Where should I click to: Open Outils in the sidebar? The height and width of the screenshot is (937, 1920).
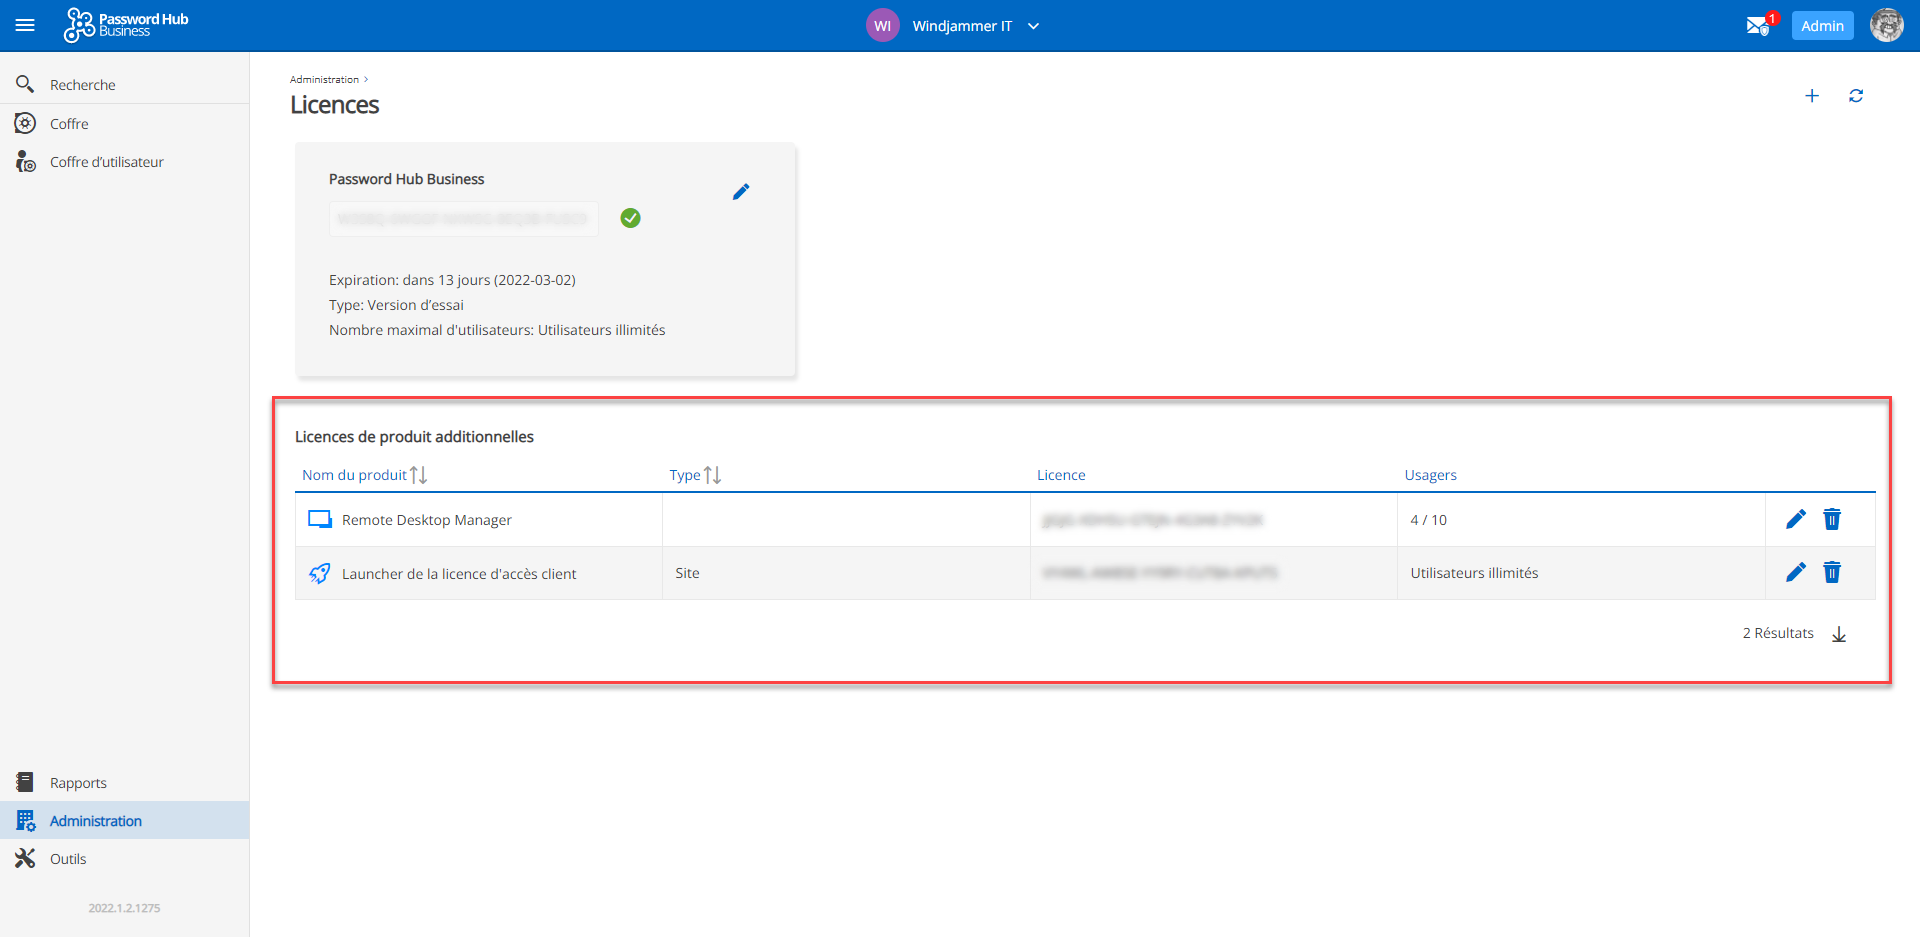pyautogui.click(x=68, y=859)
